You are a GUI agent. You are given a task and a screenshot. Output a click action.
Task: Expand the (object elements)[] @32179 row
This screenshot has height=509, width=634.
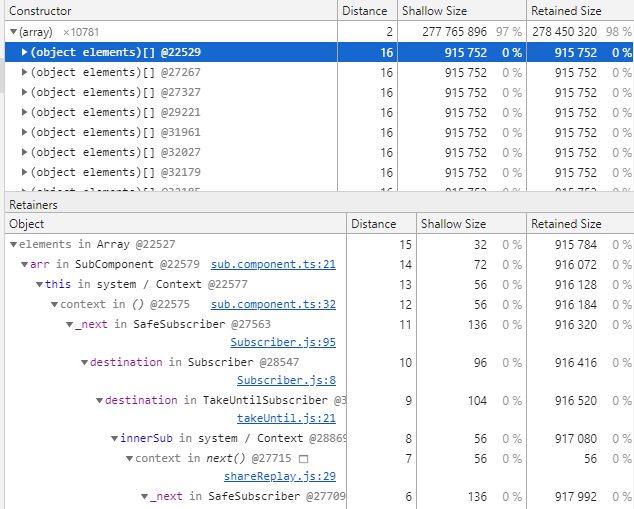tap(24, 172)
